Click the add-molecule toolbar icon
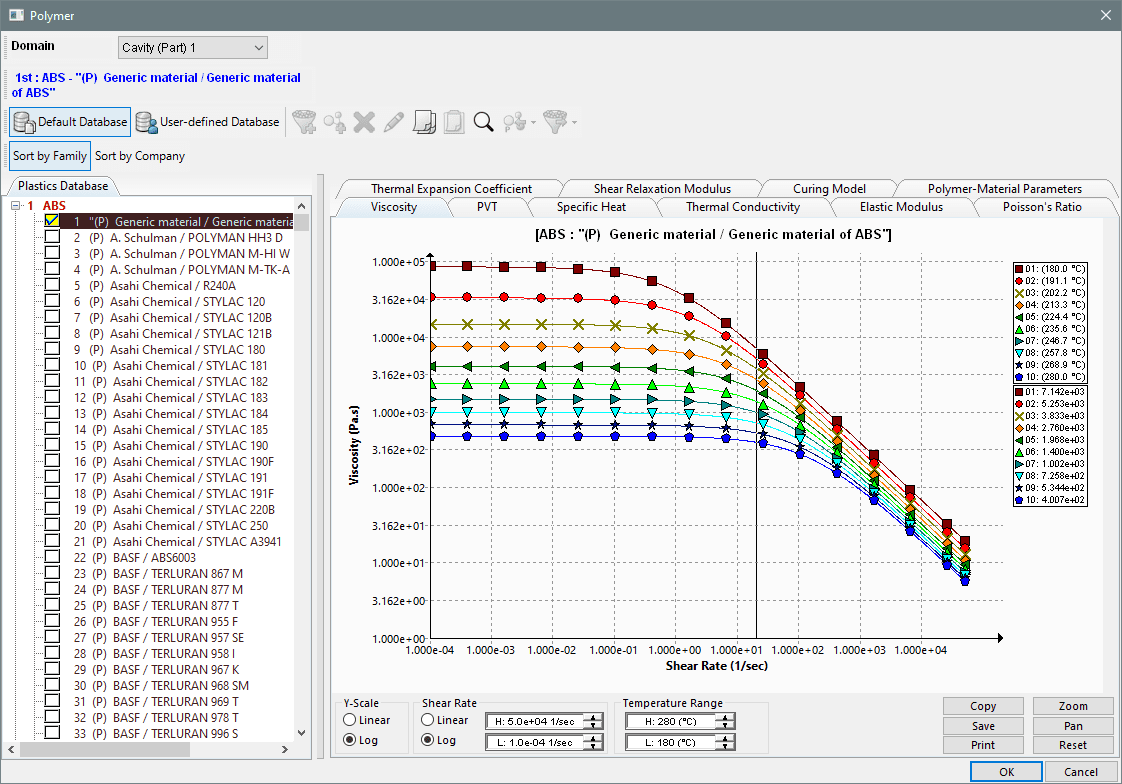 click(334, 122)
